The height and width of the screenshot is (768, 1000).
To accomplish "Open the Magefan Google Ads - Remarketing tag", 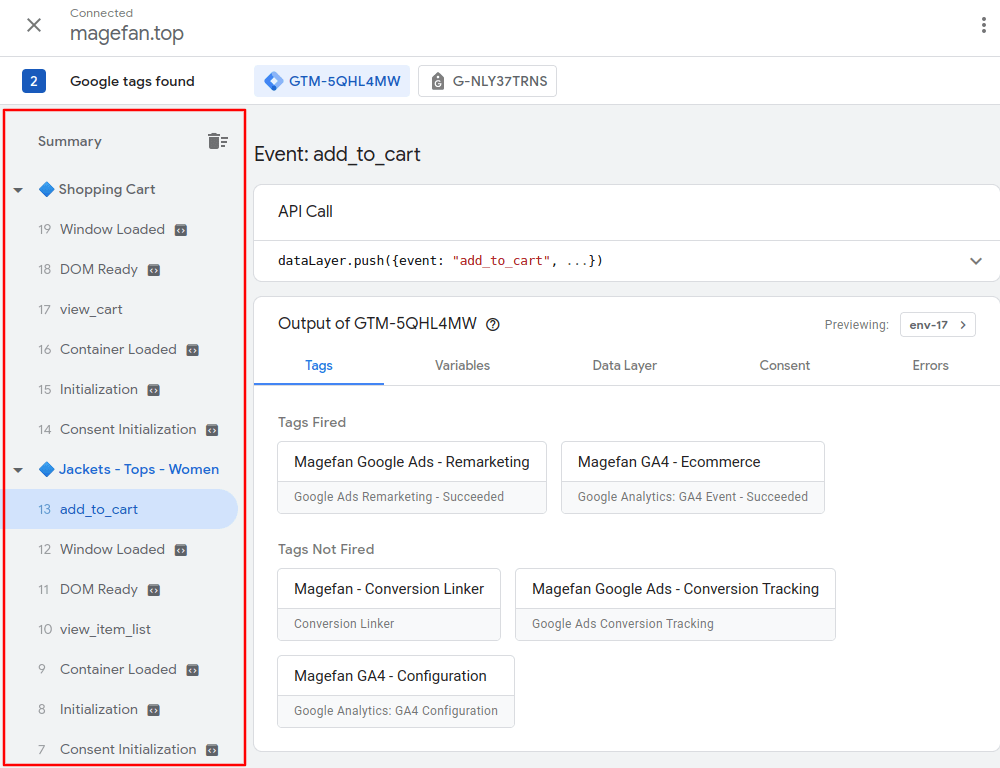I will (412, 477).
